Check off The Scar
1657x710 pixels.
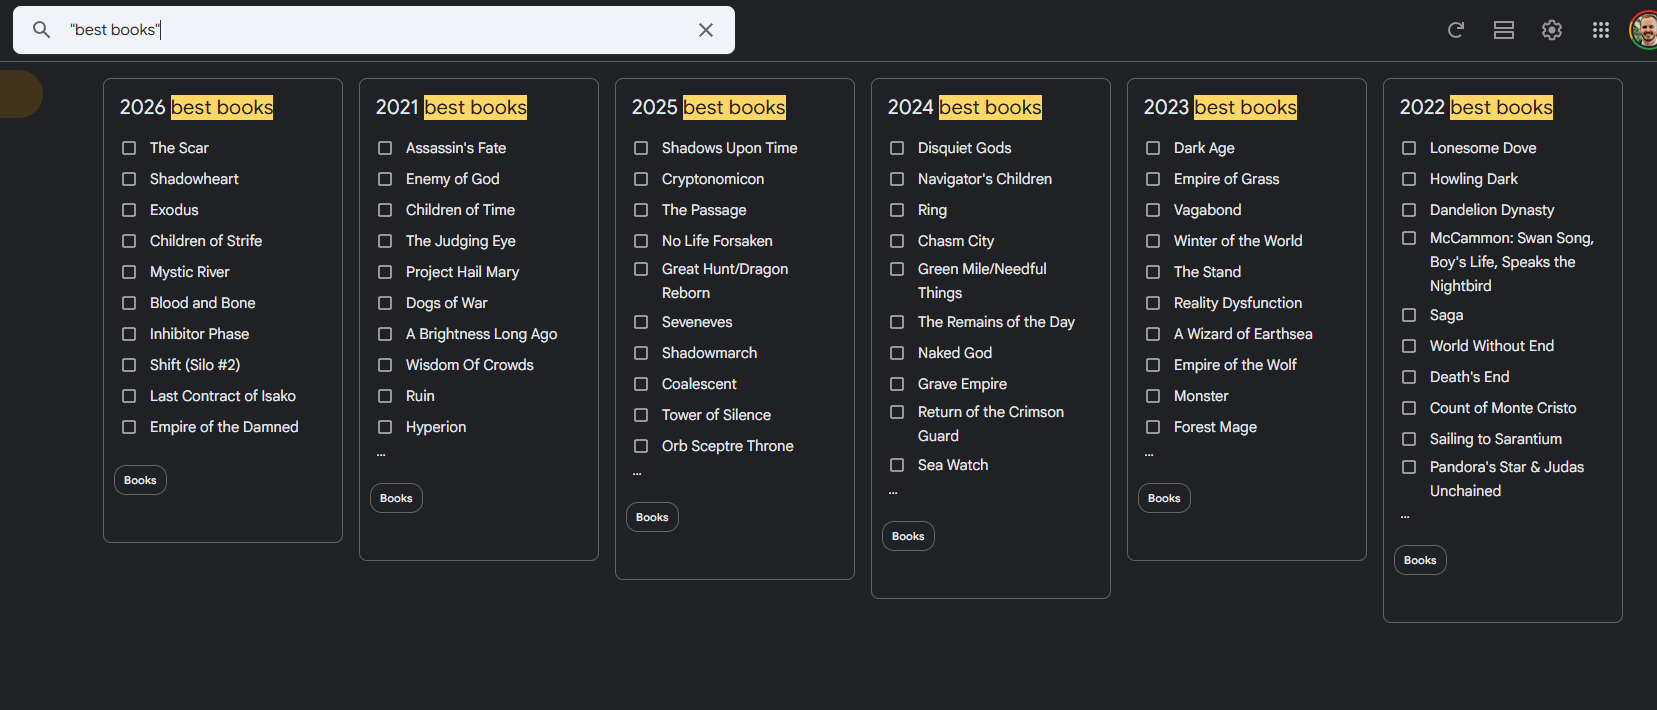[129, 148]
